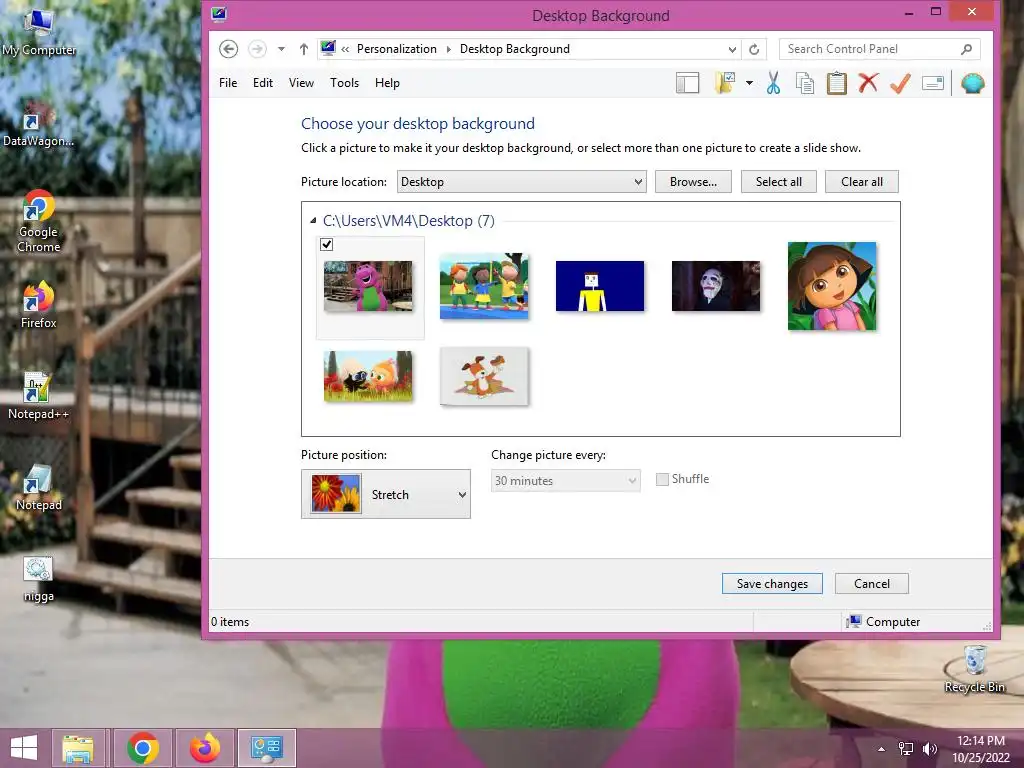Viewport: 1024px width, 768px height.
Task: Click the taskbar clock 12:14 PM
Action: (980, 741)
